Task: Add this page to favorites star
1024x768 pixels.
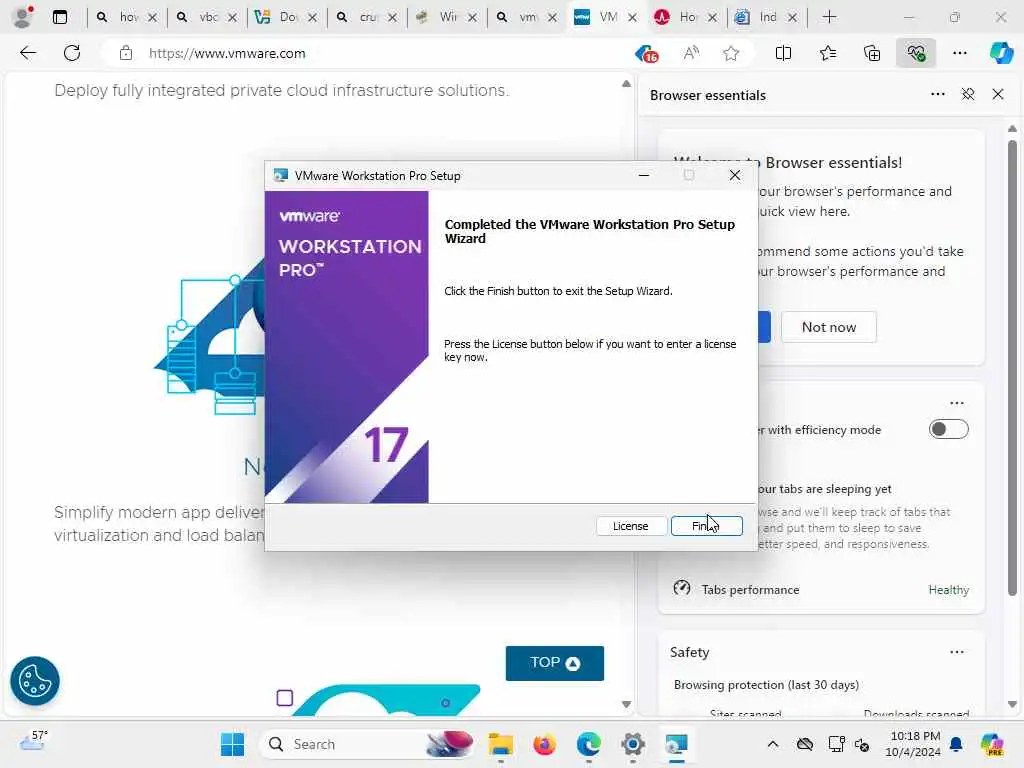Action: (x=731, y=53)
